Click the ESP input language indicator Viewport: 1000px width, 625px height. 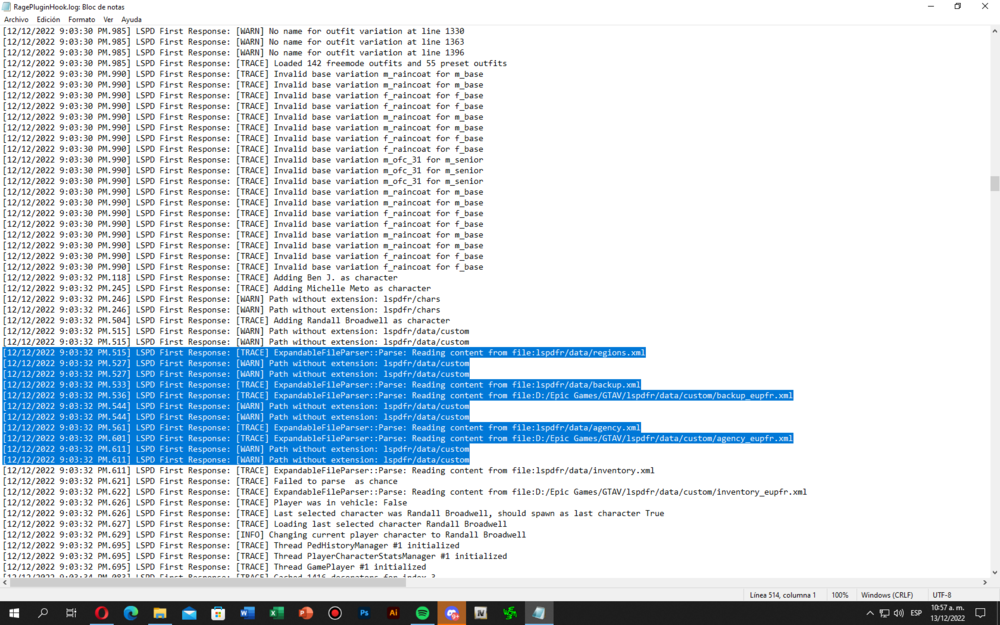[x=916, y=614]
